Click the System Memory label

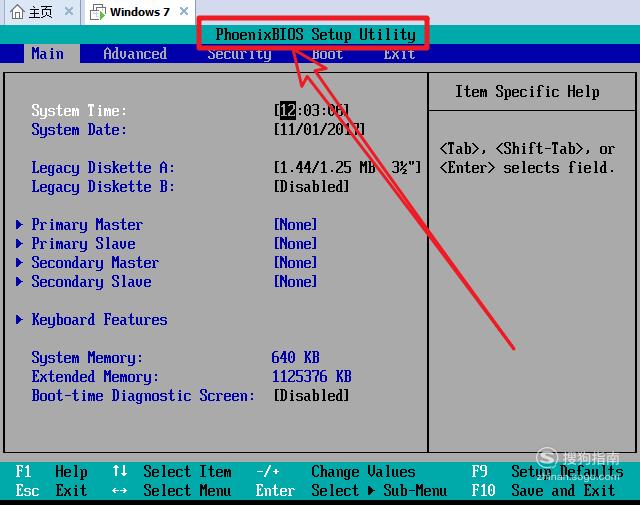click(x=87, y=358)
